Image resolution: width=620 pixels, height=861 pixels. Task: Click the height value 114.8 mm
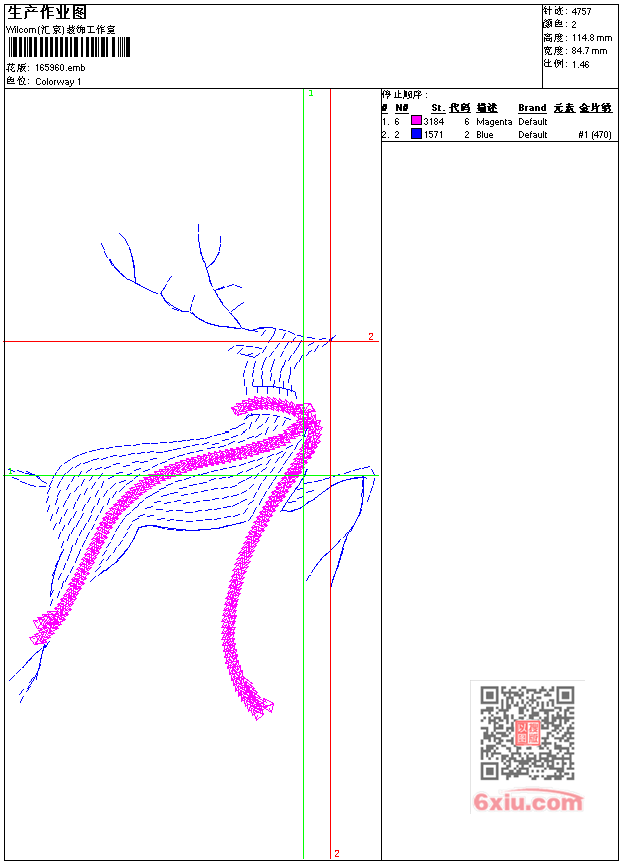coord(592,38)
